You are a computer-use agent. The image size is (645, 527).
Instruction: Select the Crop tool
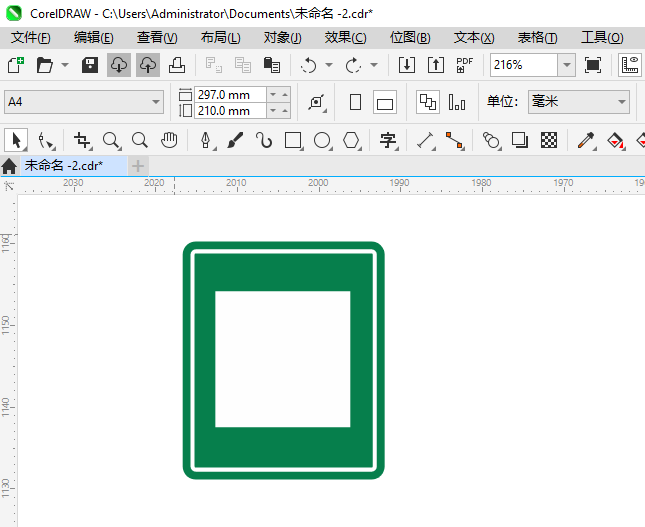[x=82, y=140]
